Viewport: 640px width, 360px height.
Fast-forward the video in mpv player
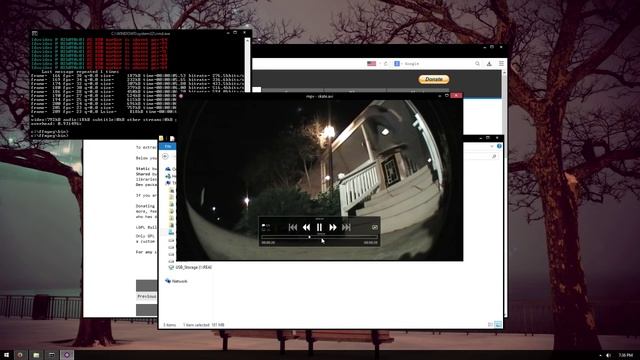[x=333, y=227]
